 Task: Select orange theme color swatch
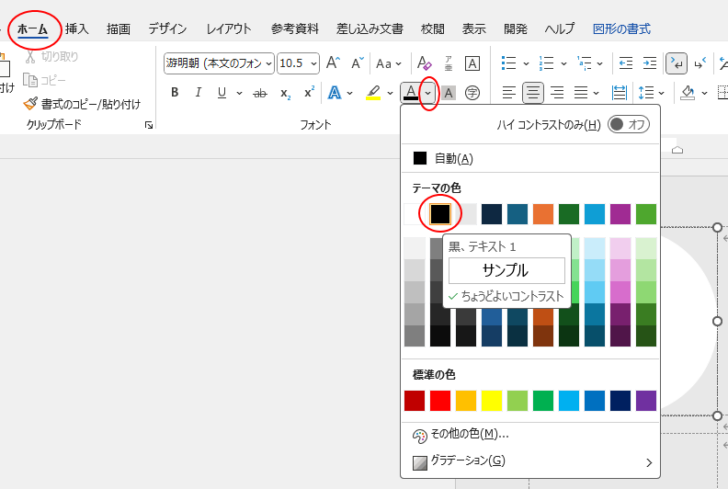(543, 214)
